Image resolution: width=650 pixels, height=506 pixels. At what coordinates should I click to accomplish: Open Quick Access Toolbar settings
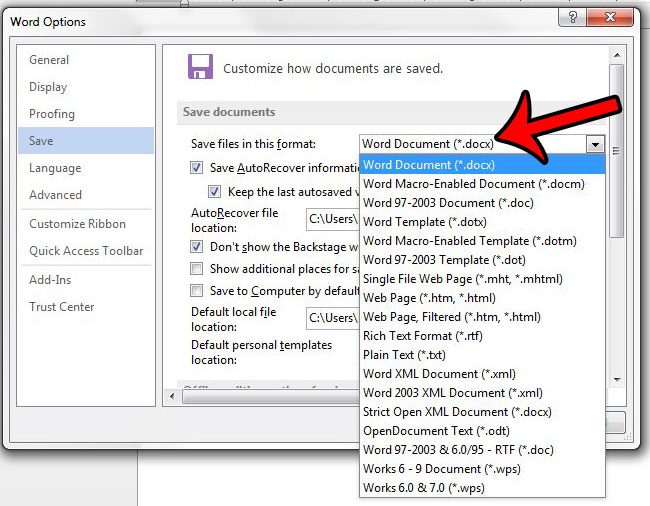pyautogui.click(x=86, y=251)
